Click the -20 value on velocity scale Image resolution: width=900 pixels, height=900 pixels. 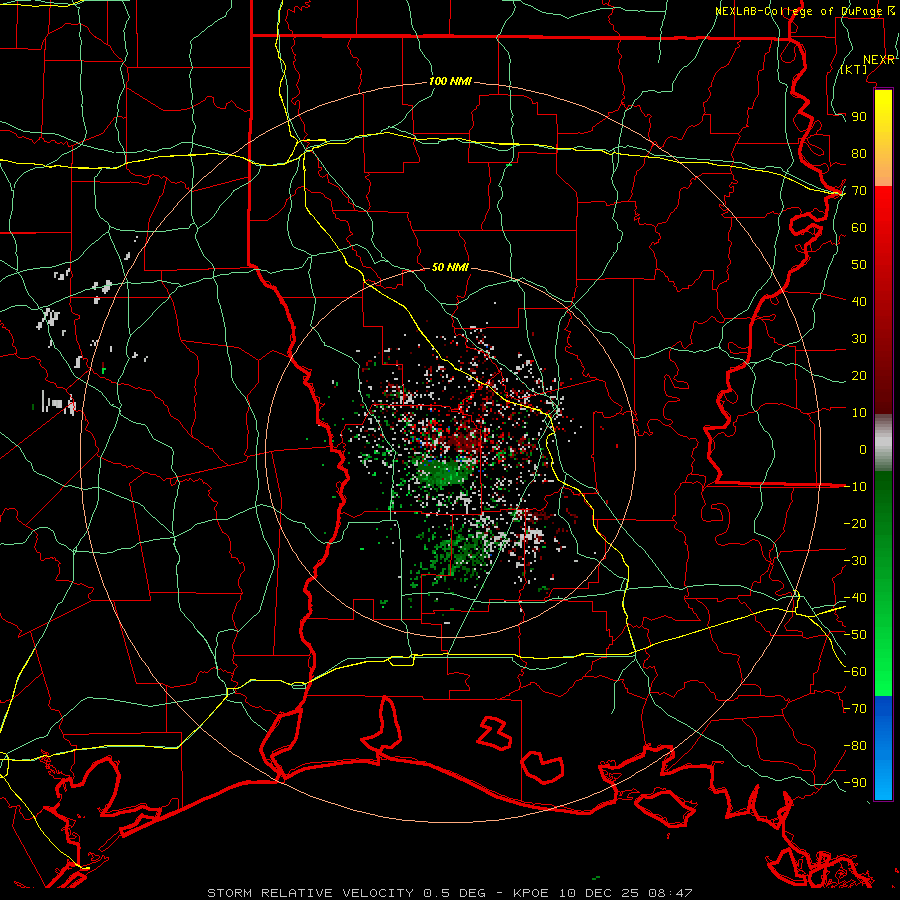[855, 524]
